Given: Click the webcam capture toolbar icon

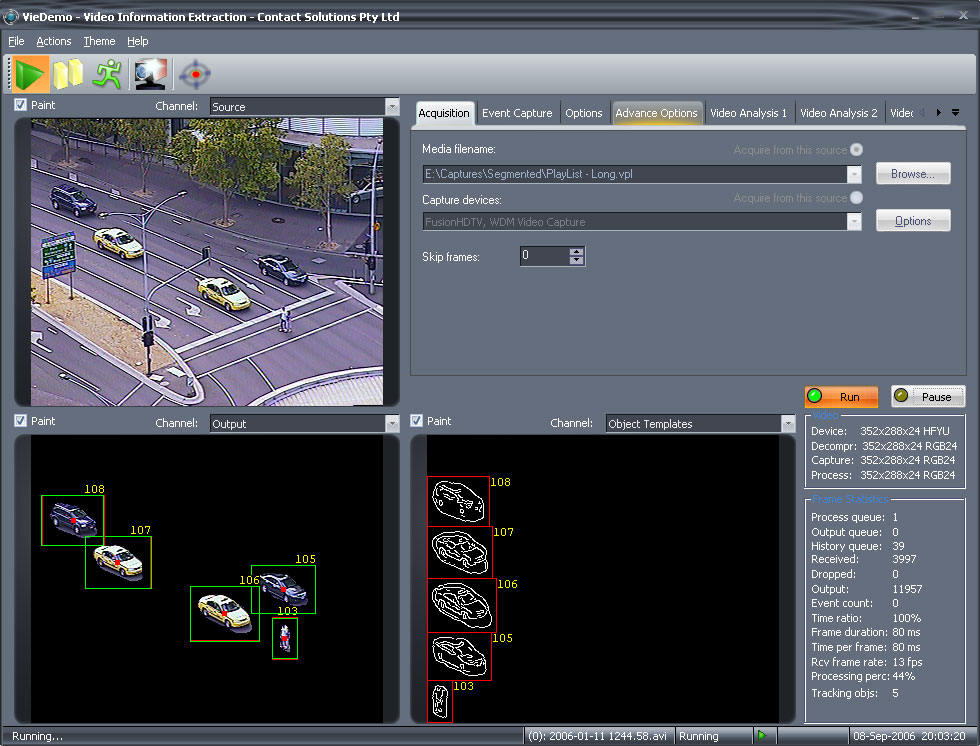Looking at the screenshot, I should pos(150,74).
